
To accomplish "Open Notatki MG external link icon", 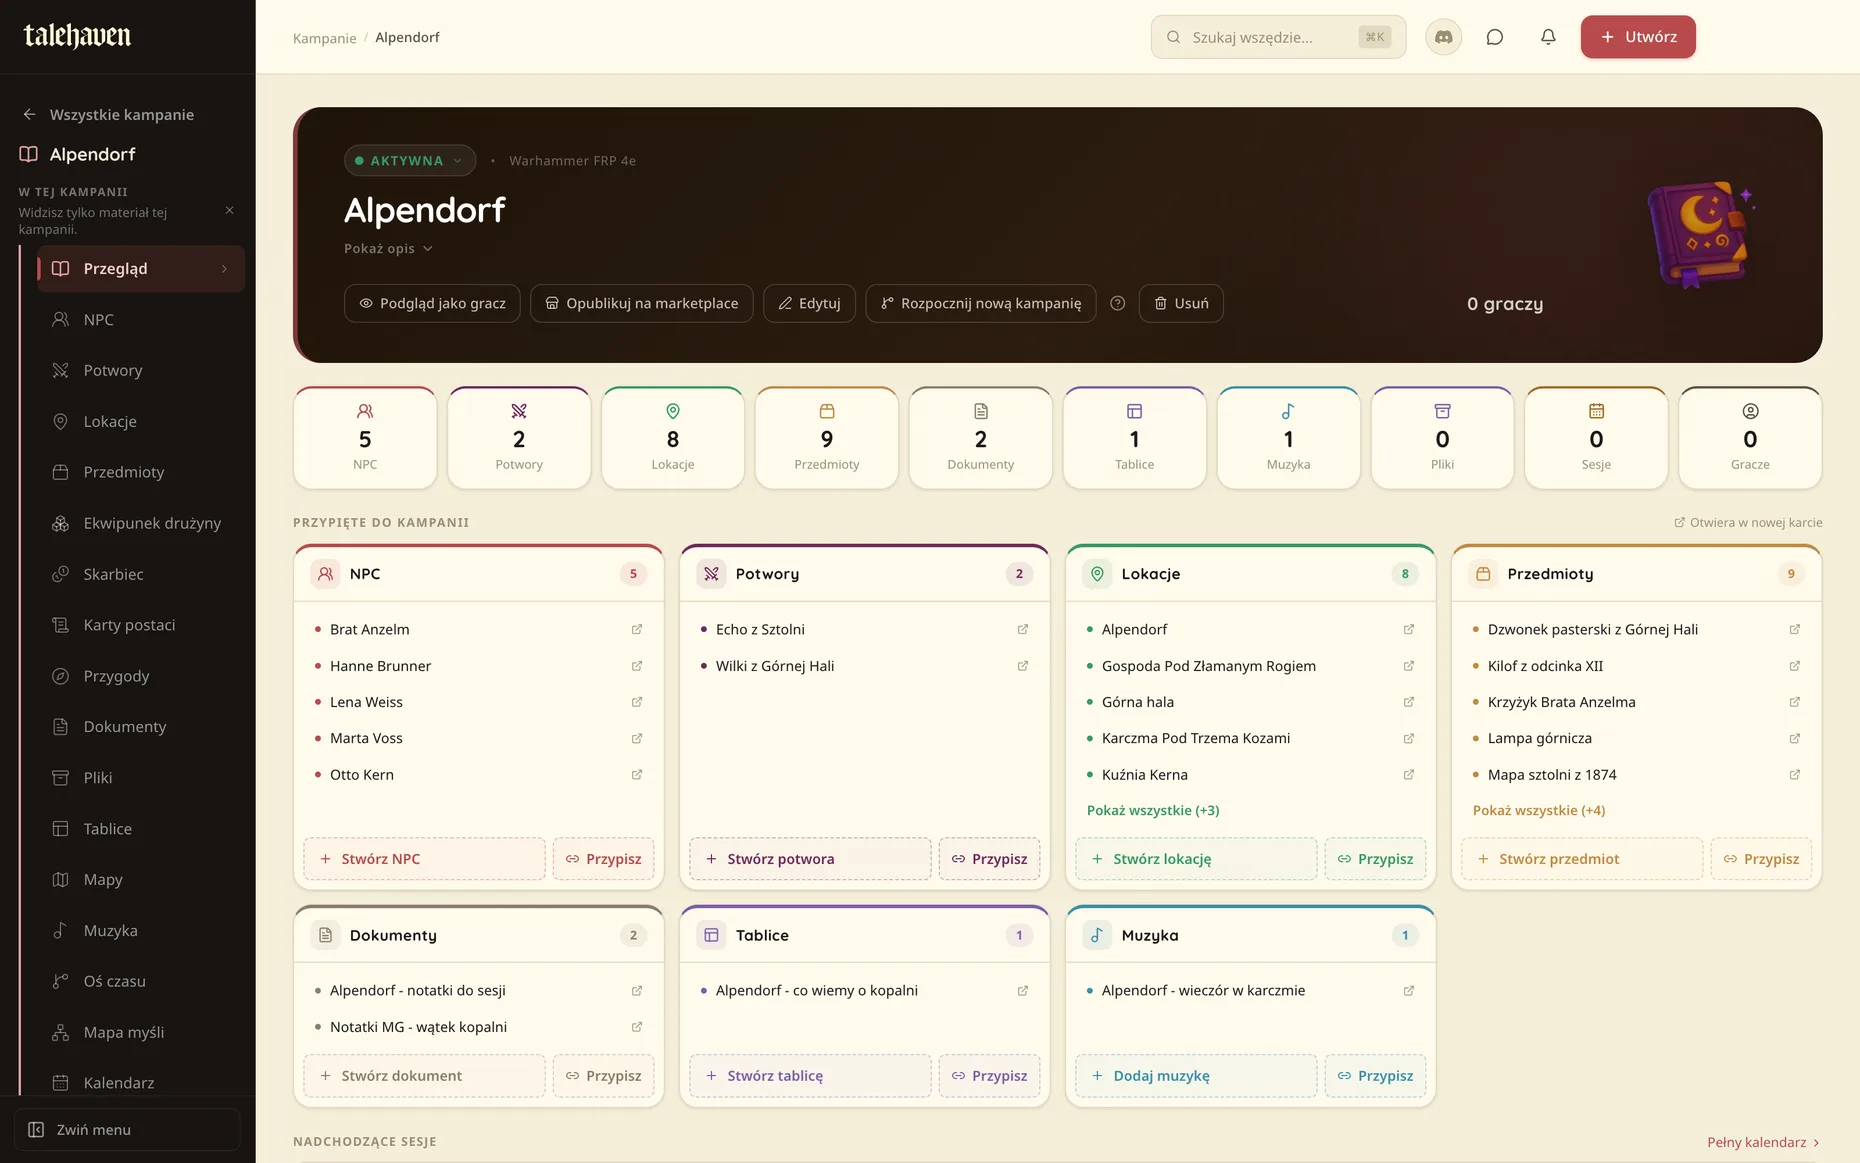I will 637,1027.
